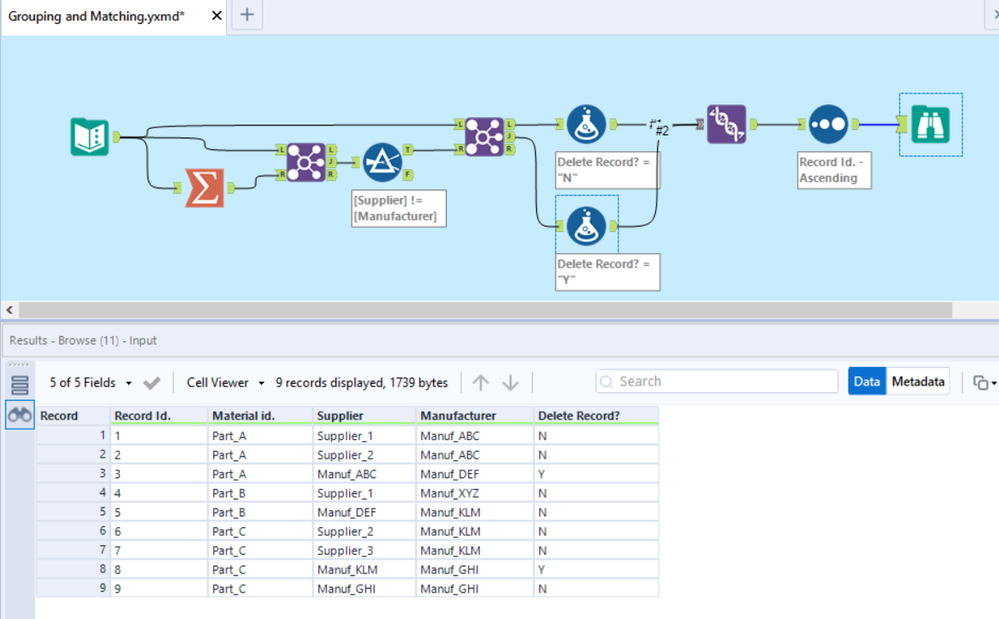This screenshot has height=619, width=999.
Task: Select the Manuf_GHI supplier cell in row 9
Action: pos(364,588)
